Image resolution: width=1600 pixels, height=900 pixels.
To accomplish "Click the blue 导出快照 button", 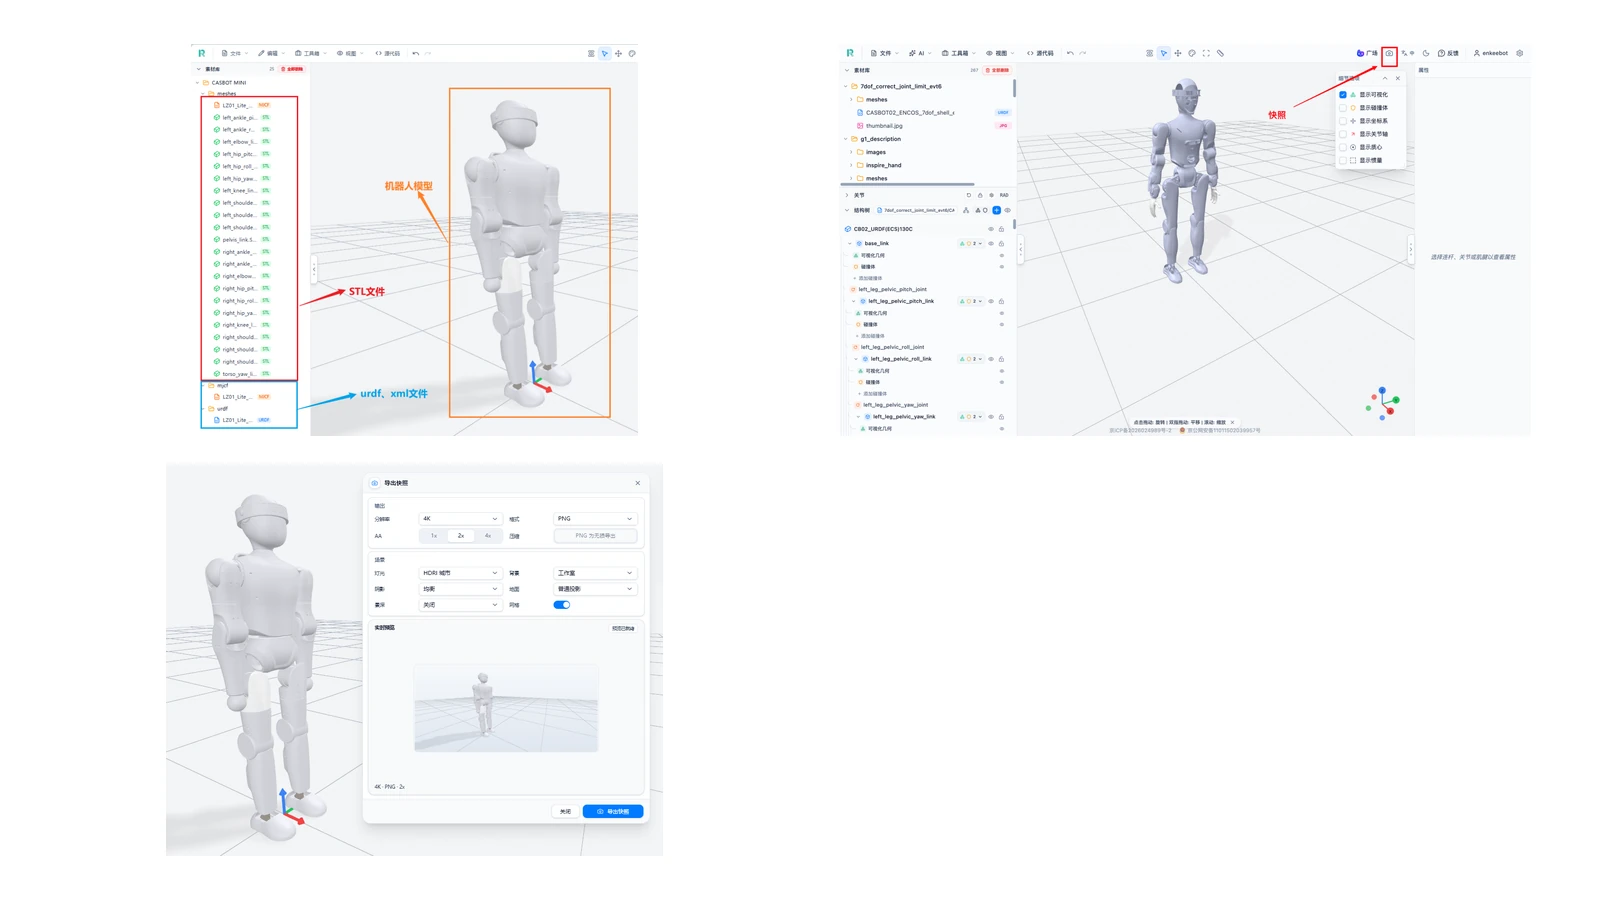I will coord(613,811).
